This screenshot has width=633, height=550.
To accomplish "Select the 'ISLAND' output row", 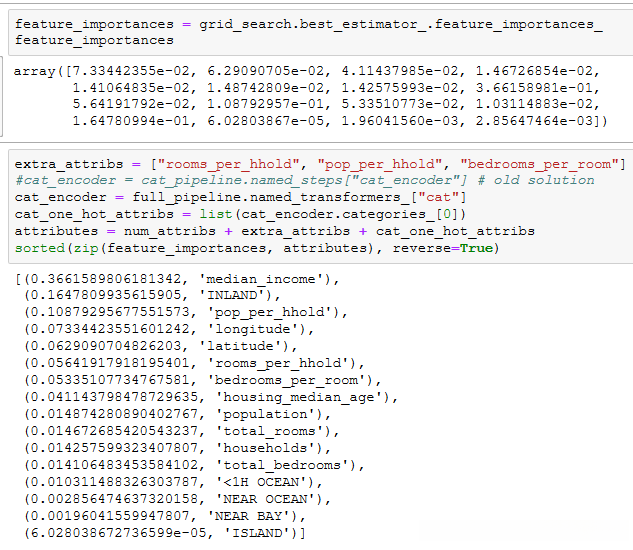I will [165, 533].
